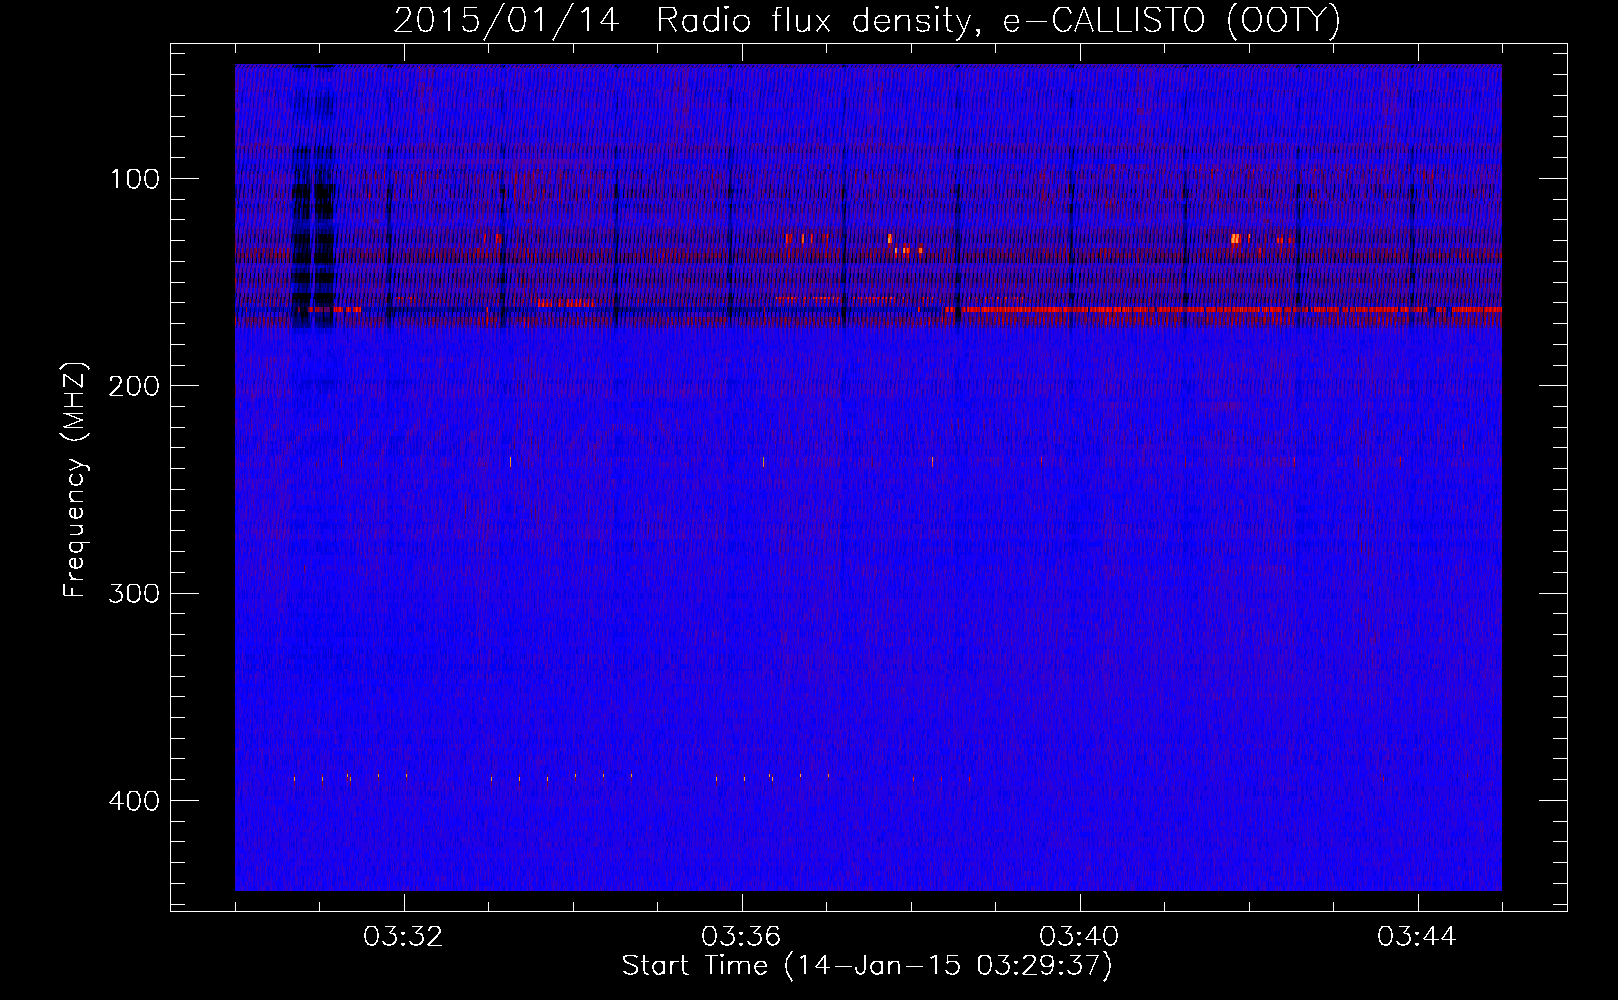The width and height of the screenshot is (1618, 1000).
Task: Click the 'Frequency (MHZ)' y-axis label
Action: [x=75, y=479]
